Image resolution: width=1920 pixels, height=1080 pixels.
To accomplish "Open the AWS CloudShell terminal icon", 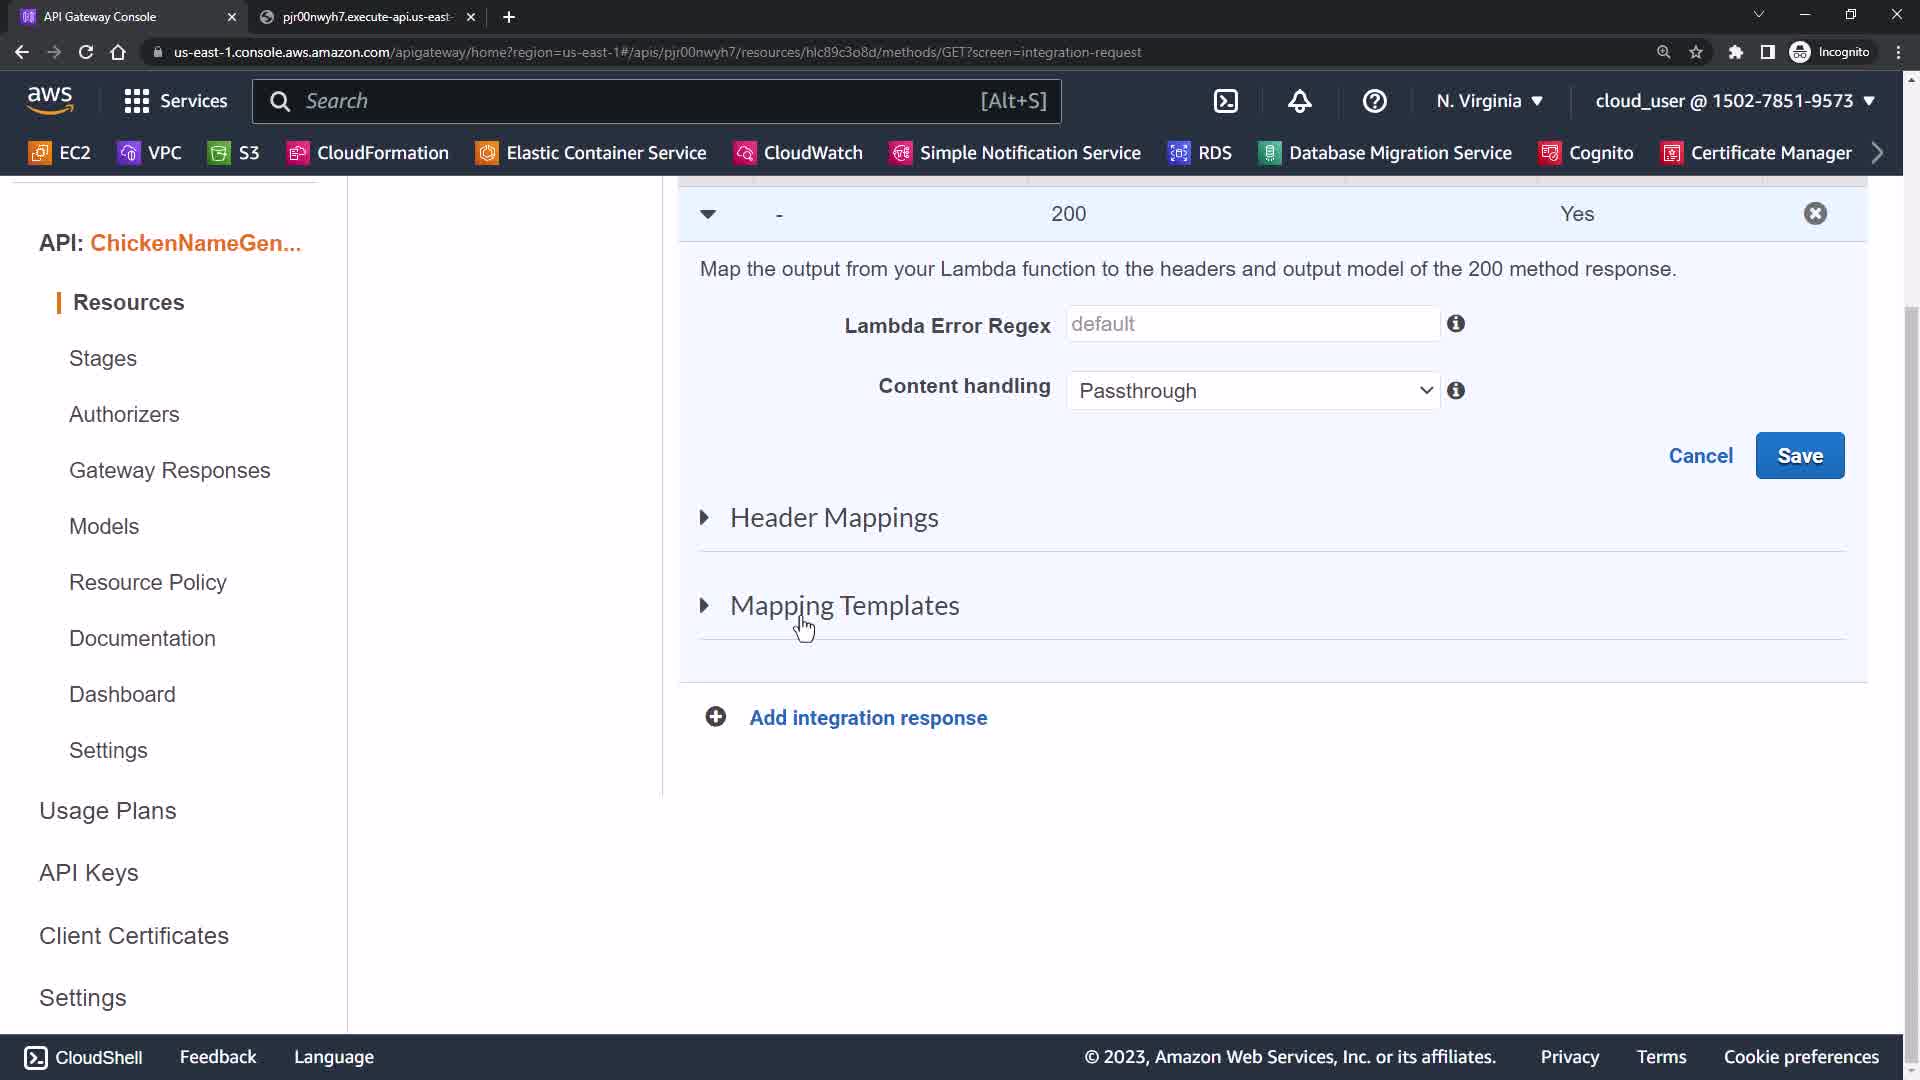I will (1225, 101).
